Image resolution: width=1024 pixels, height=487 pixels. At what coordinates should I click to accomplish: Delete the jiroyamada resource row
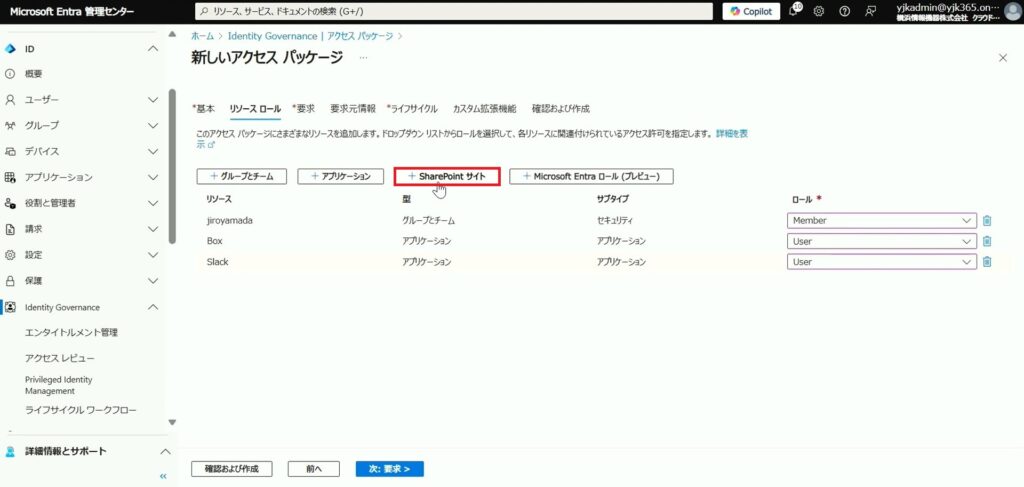(987, 221)
